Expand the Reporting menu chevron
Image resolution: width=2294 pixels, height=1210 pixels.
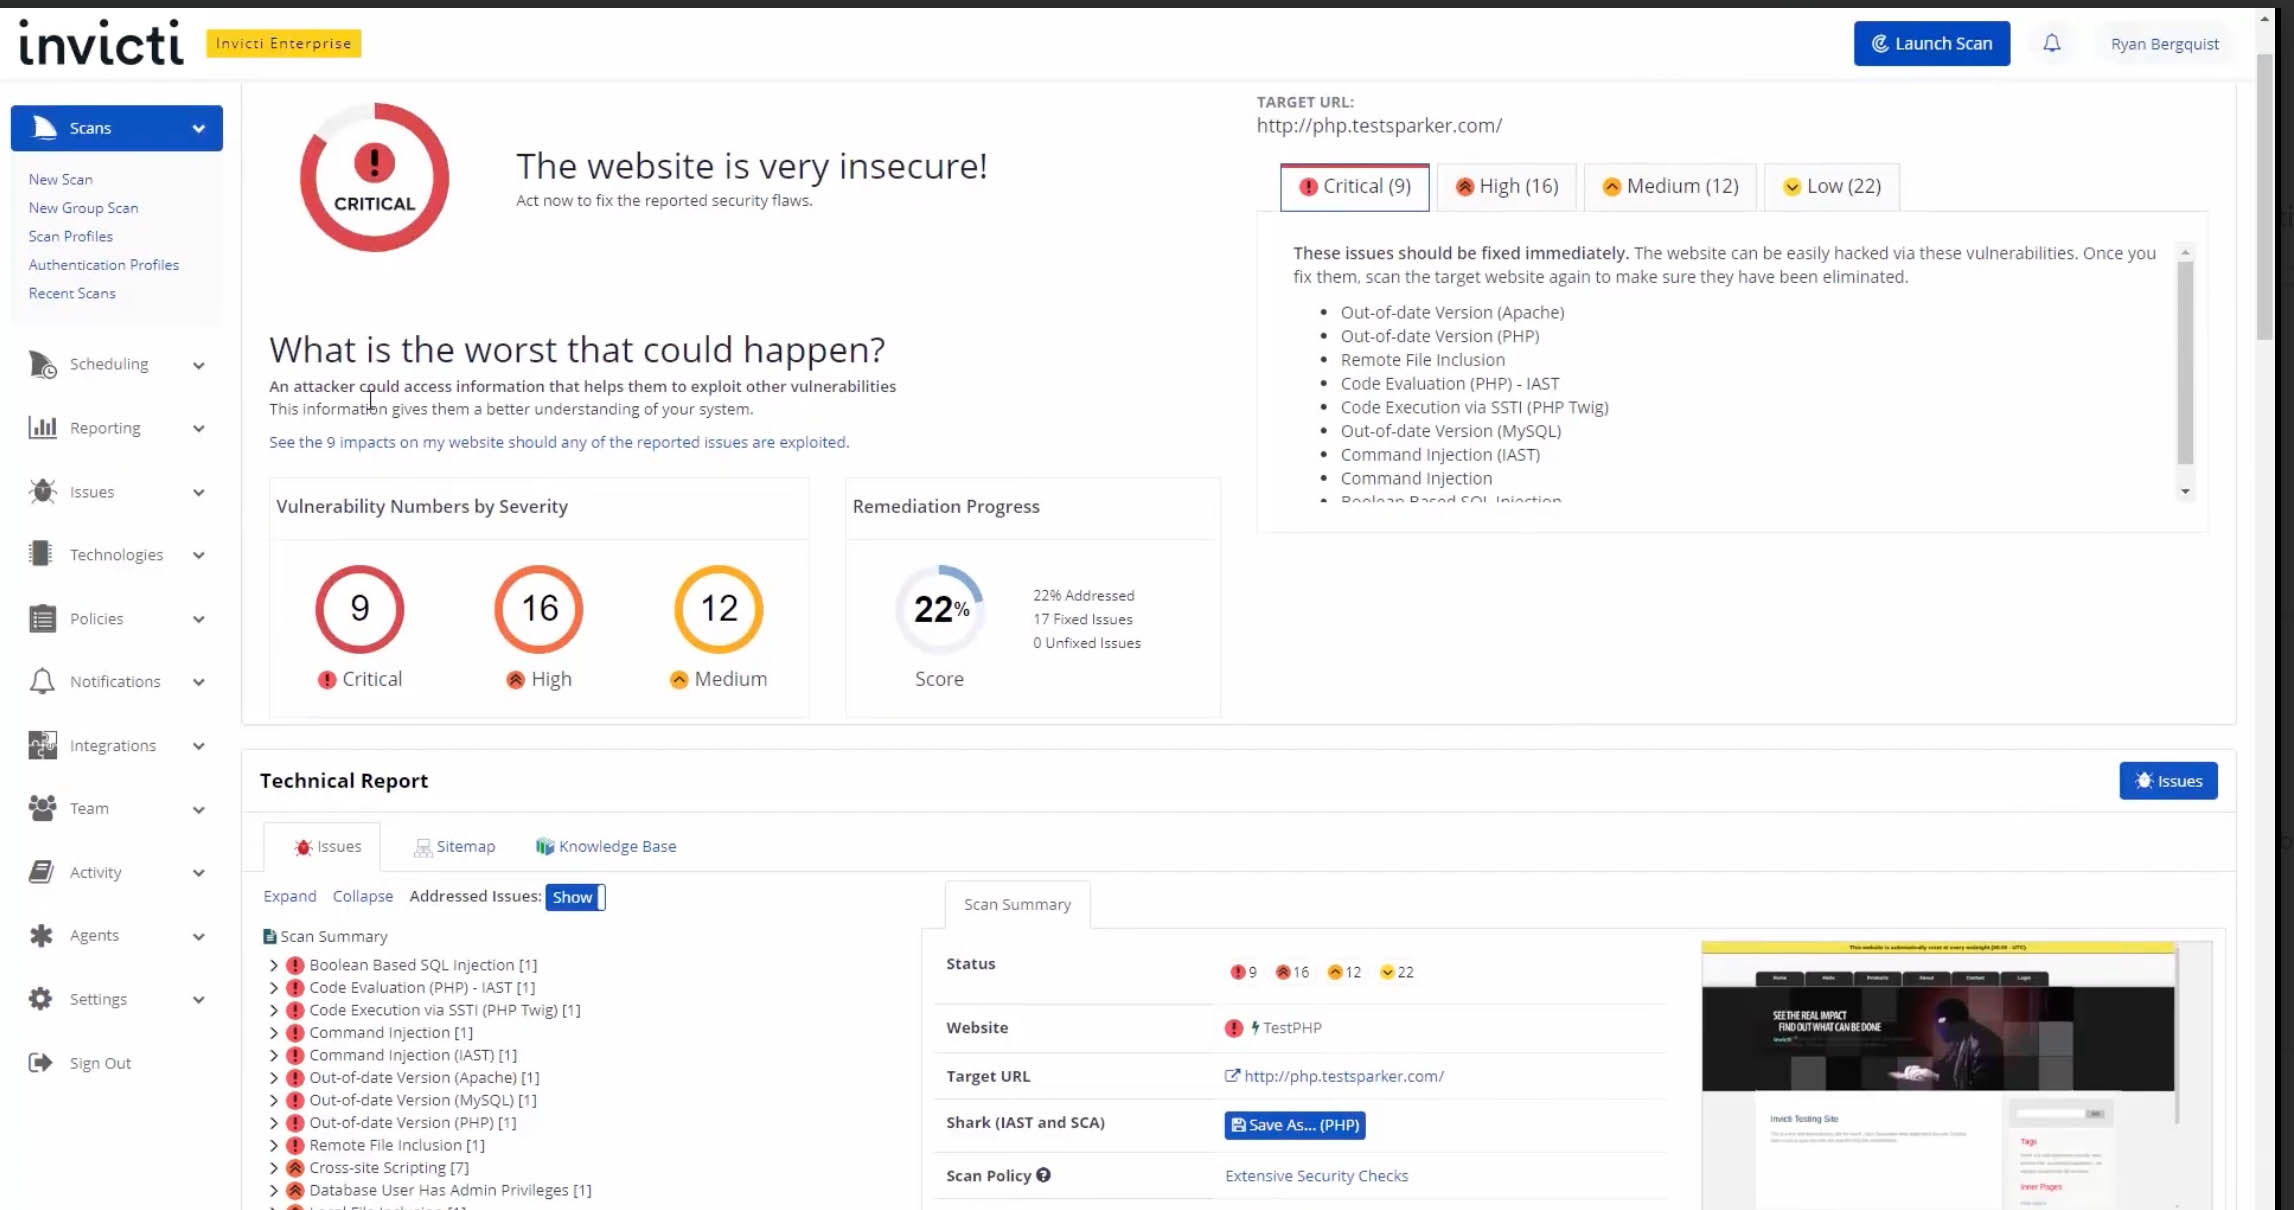[198, 428]
